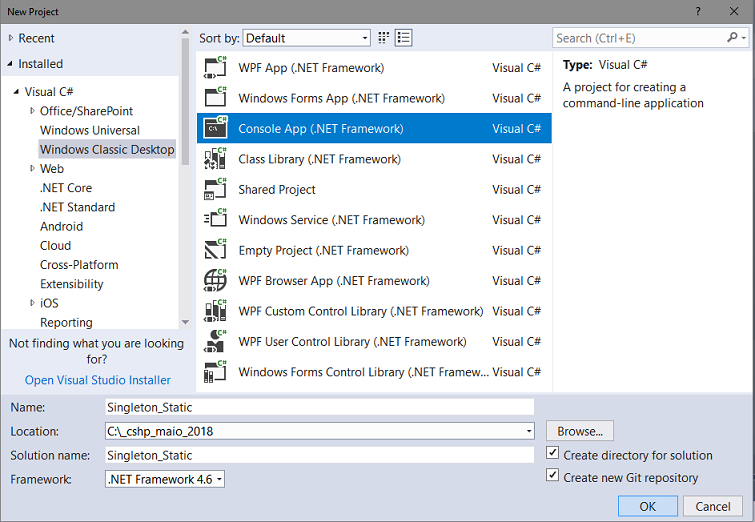Screen dimensions: 755x522
Task: Open the Framework version dropdown
Action: click(x=219, y=479)
